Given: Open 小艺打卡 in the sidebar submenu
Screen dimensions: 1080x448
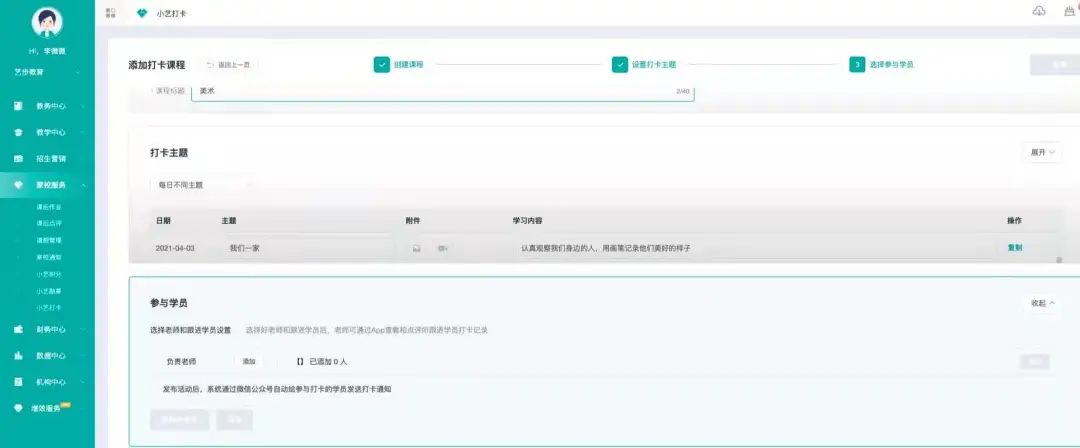Looking at the screenshot, I should click(49, 307).
